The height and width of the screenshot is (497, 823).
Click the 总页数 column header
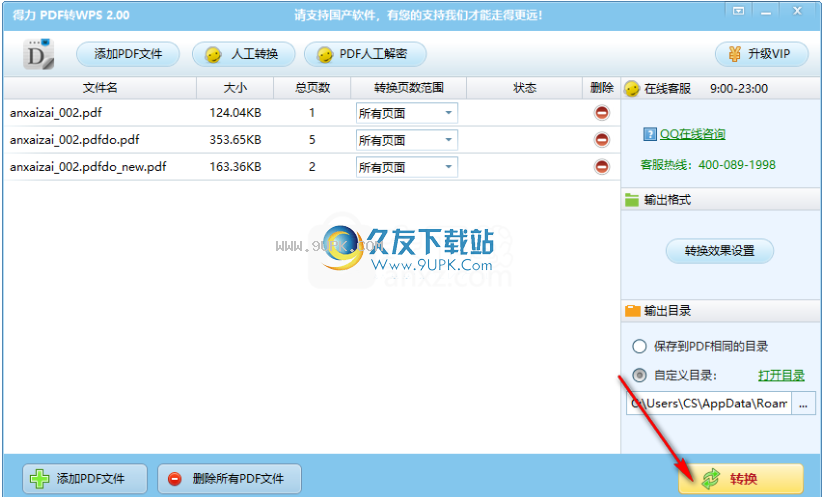click(x=312, y=88)
